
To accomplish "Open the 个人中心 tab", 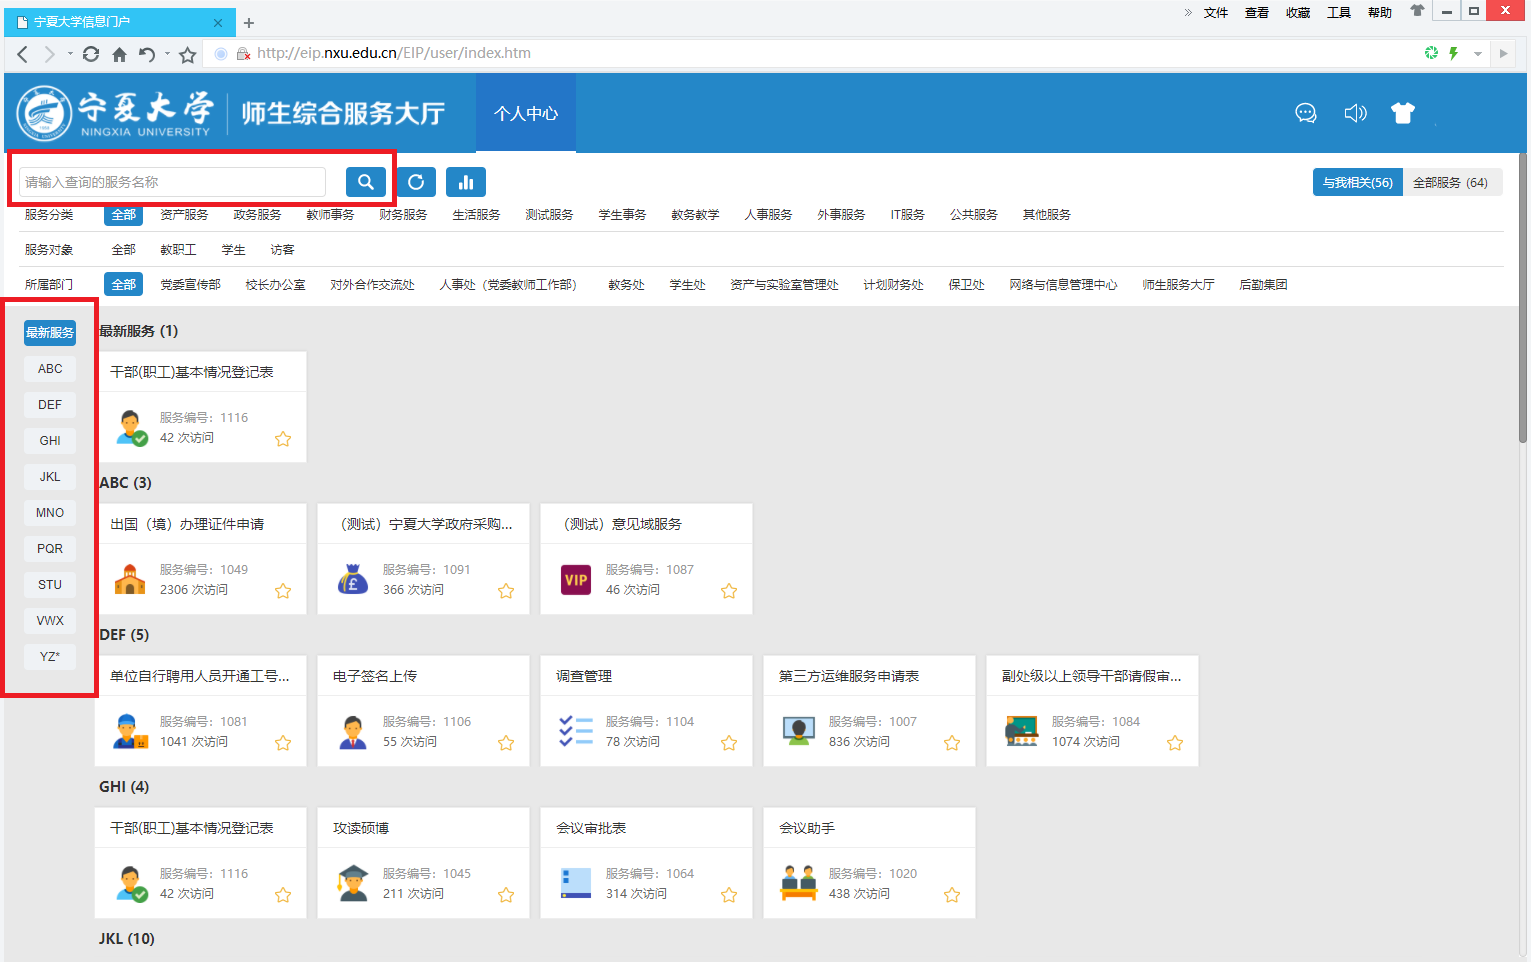I will [x=526, y=113].
